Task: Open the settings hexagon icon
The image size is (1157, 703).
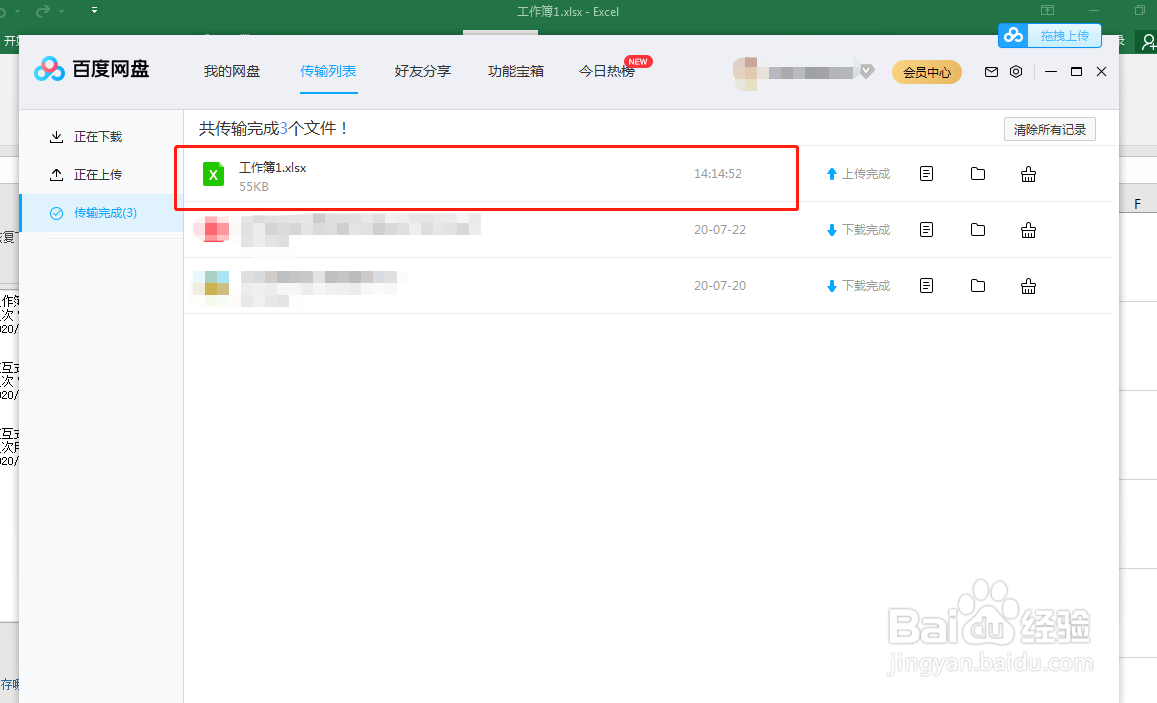Action: click(1016, 72)
